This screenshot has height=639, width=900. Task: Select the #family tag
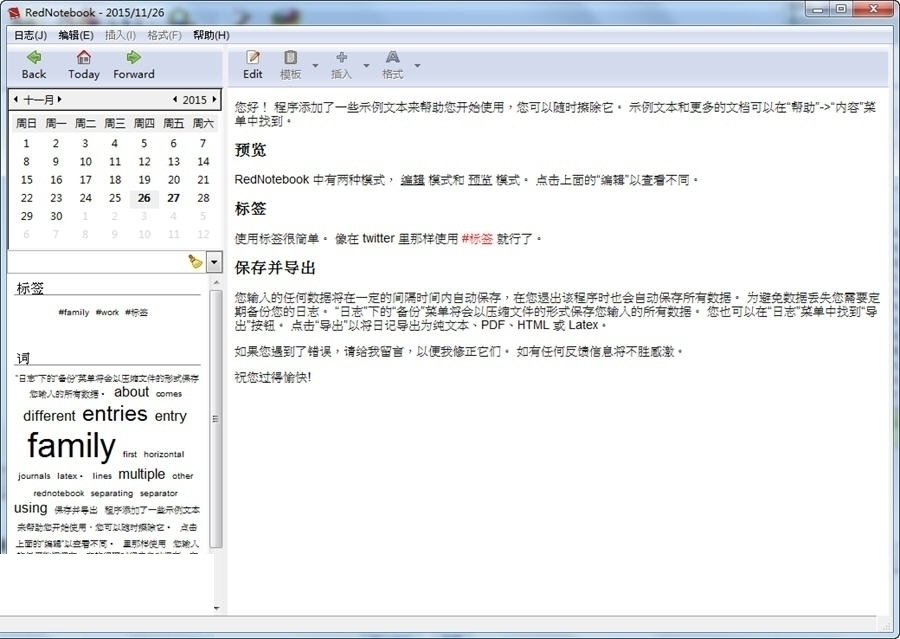tap(73, 312)
